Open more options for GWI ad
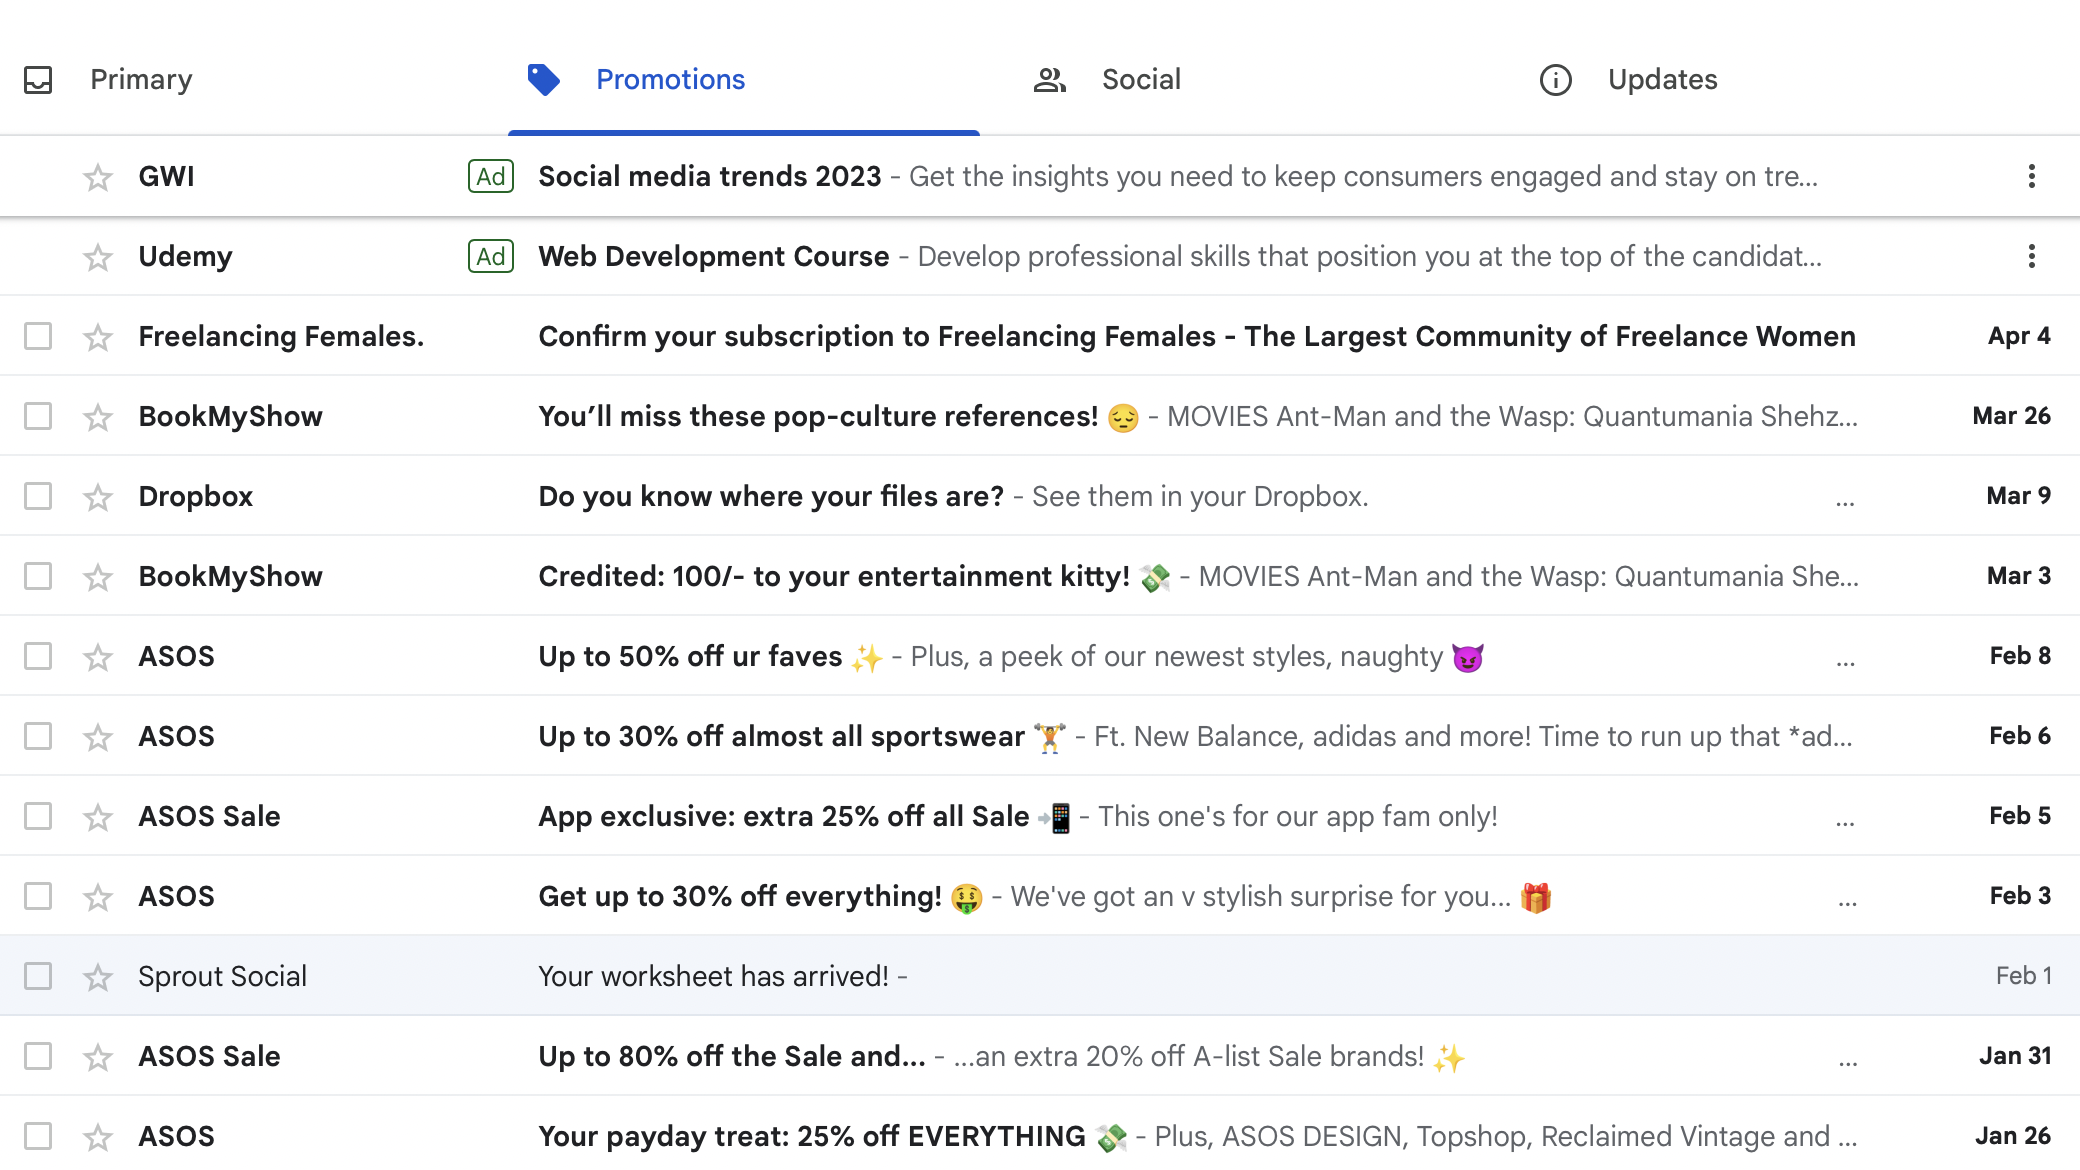 tap(2031, 176)
